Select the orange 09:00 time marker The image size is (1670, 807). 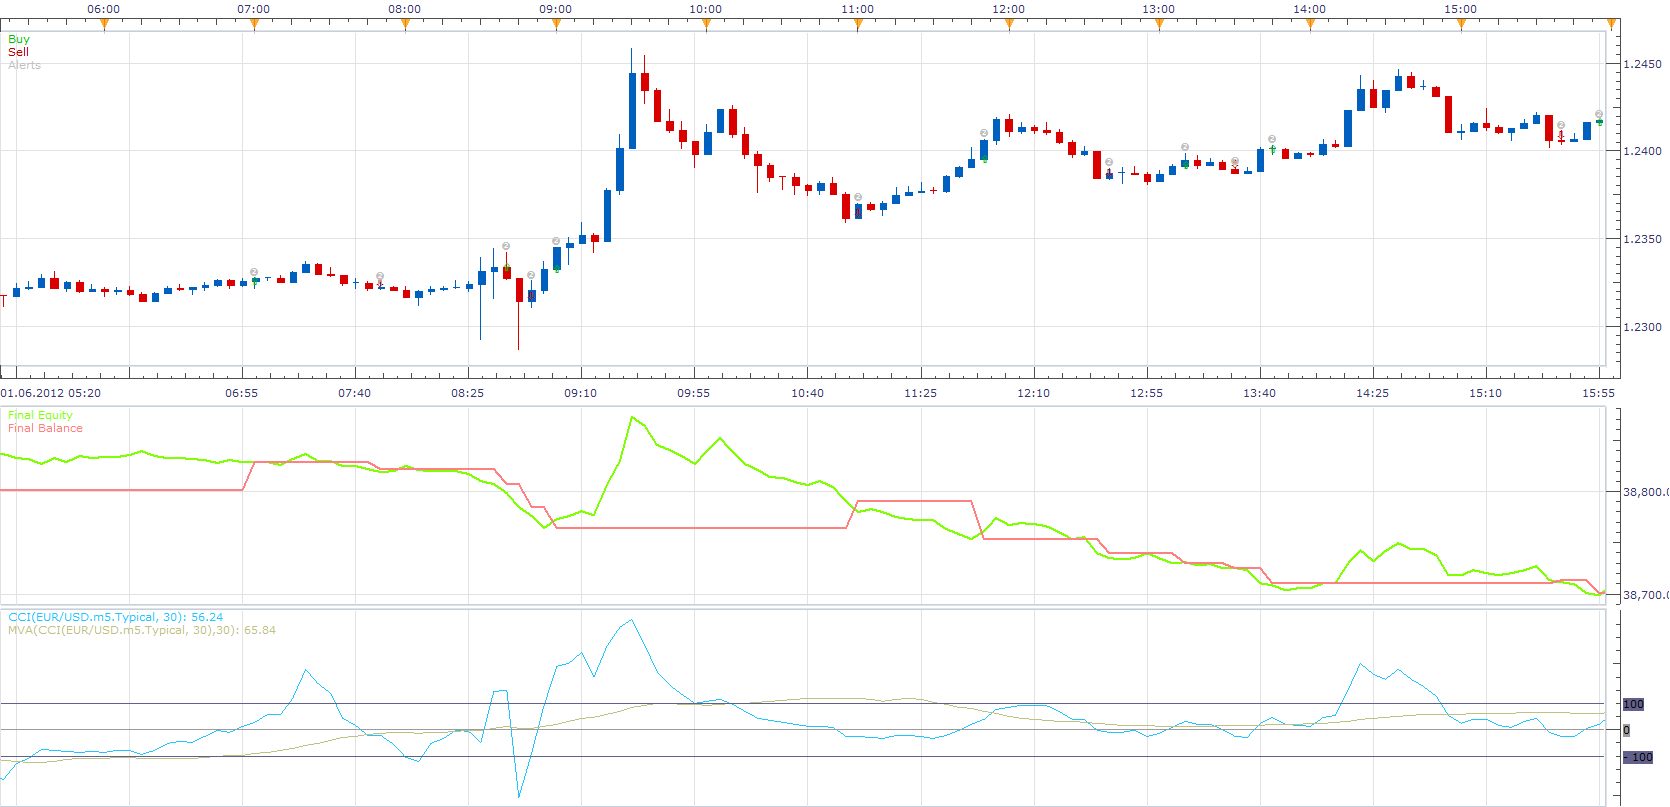[556, 25]
